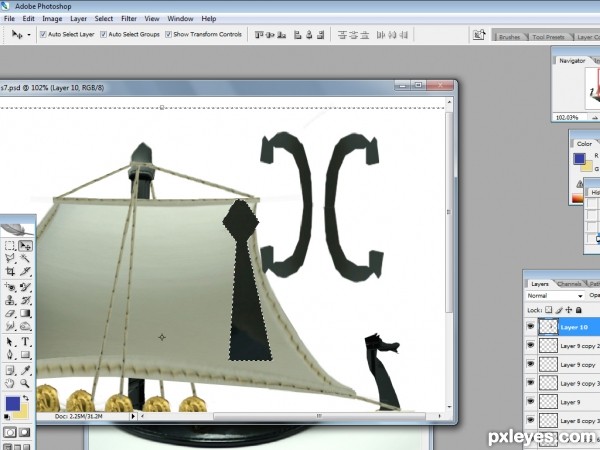Toggle Auto Select Layer checkbox
This screenshot has width=600, height=450.
tap(43, 34)
